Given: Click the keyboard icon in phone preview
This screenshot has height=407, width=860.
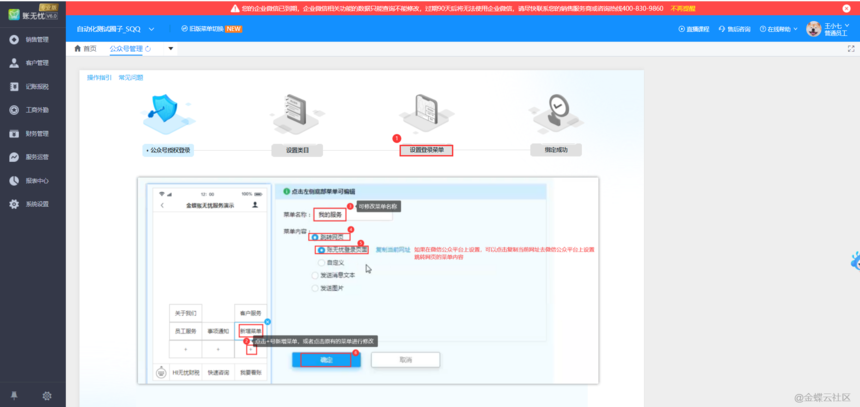Looking at the screenshot, I should point(161,373).
